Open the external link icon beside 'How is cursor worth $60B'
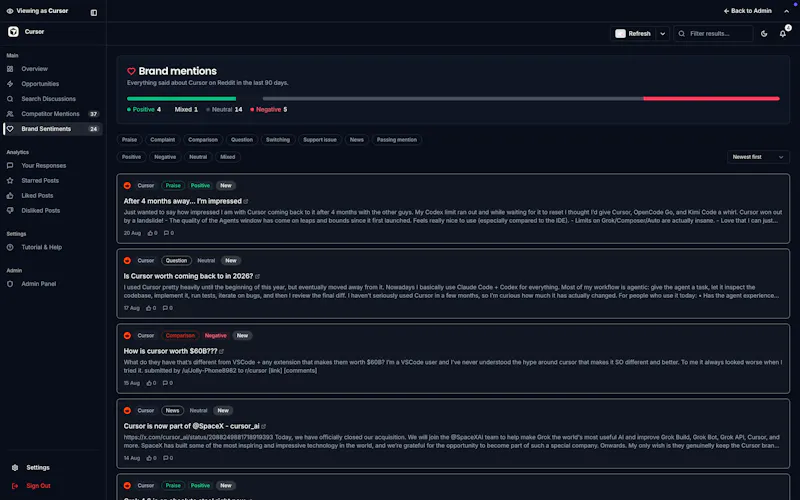 coord(221,352)
